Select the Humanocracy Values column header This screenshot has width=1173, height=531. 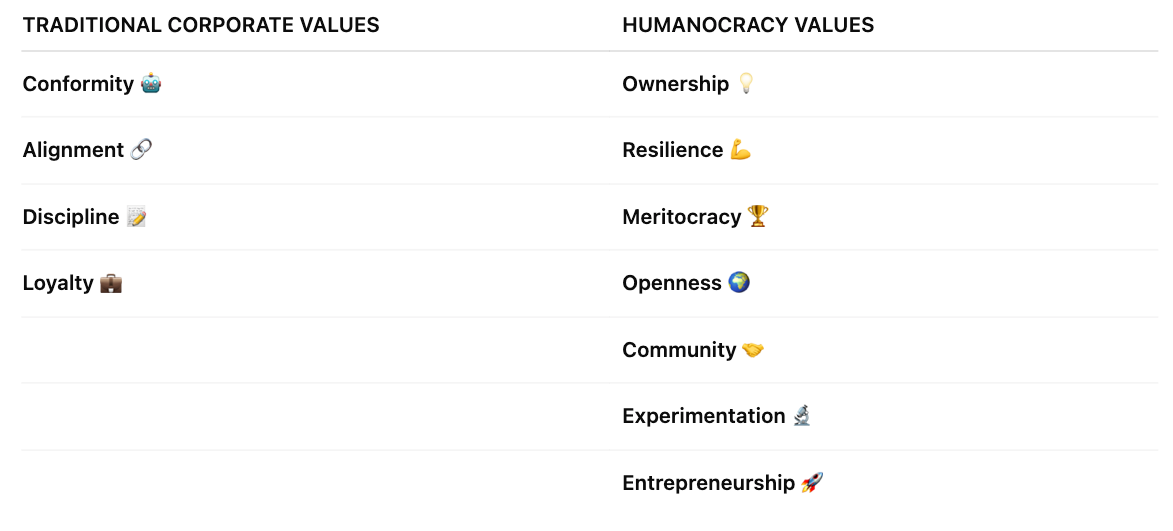(748, 25)
